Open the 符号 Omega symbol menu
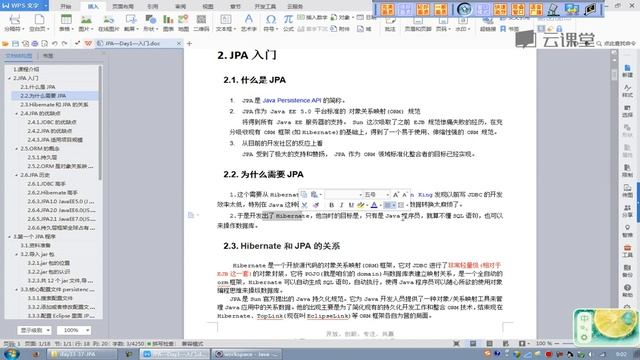Image resolution: width=640 pixels, height=360 pixels. pyautogui.click(x=270, y=23)
